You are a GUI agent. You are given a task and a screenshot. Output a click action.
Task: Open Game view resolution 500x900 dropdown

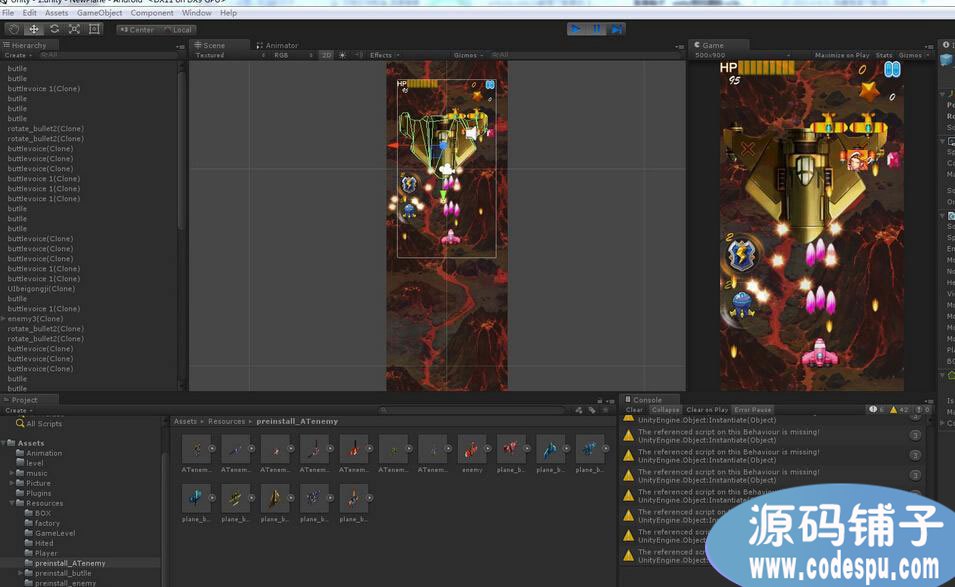click(x=742, y=55)
